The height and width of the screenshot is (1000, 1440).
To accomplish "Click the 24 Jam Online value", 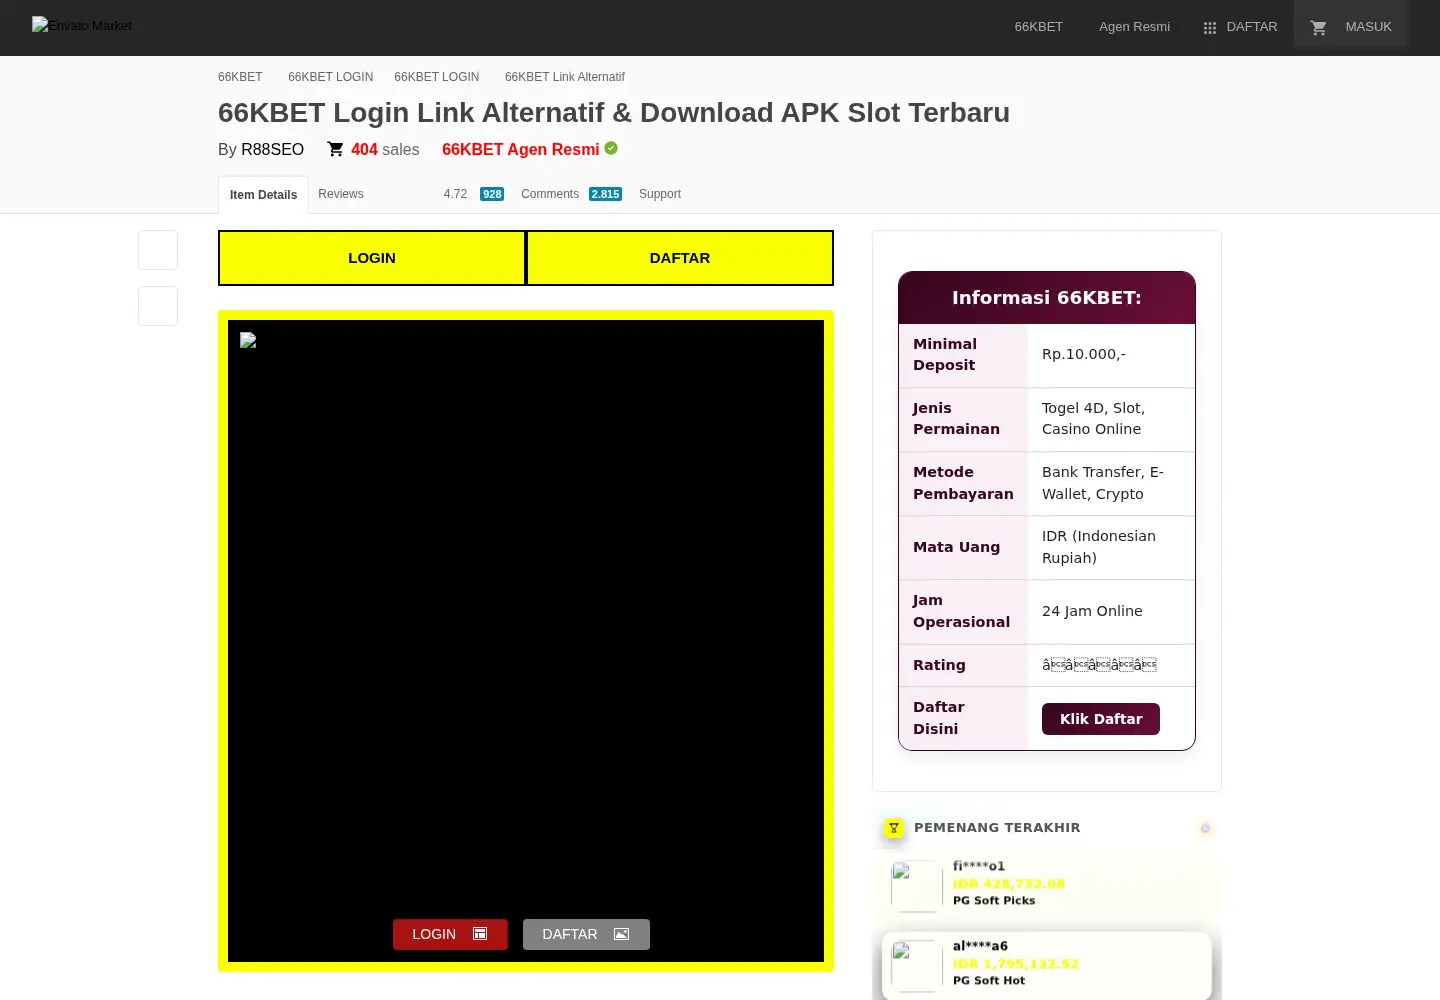I will (x=1092, y=611).
